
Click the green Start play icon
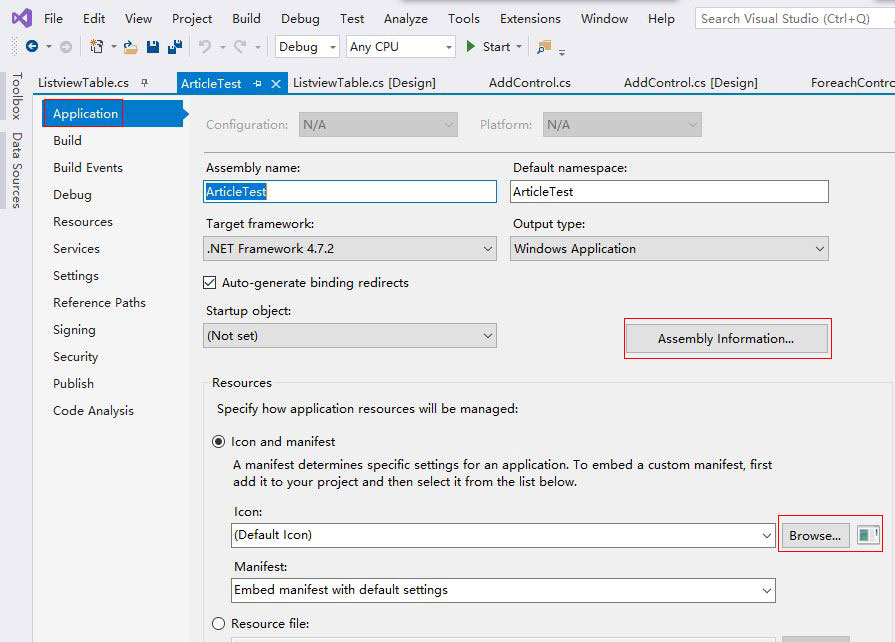(x=470, y=46)
